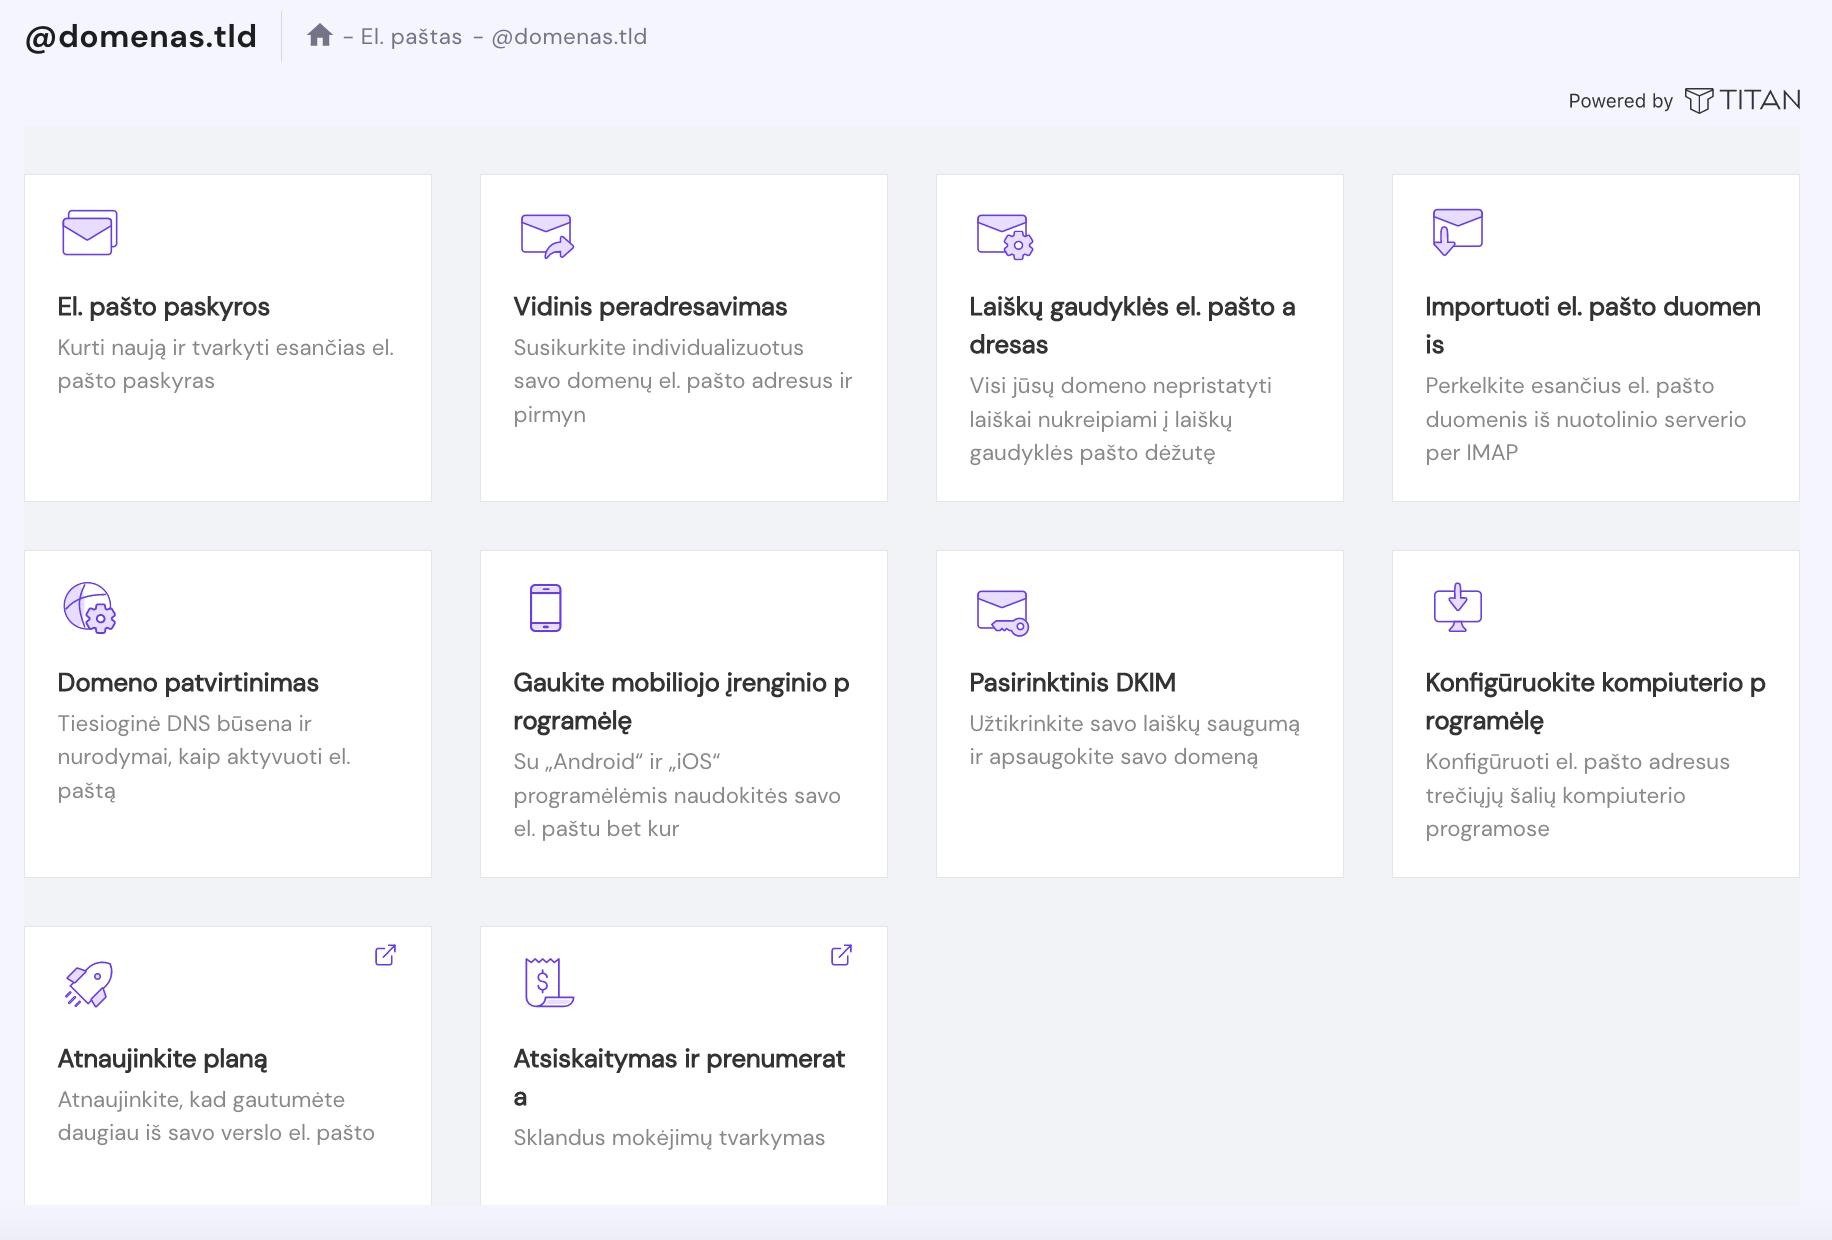Click the DKIM envelope with key icon

1002,612
